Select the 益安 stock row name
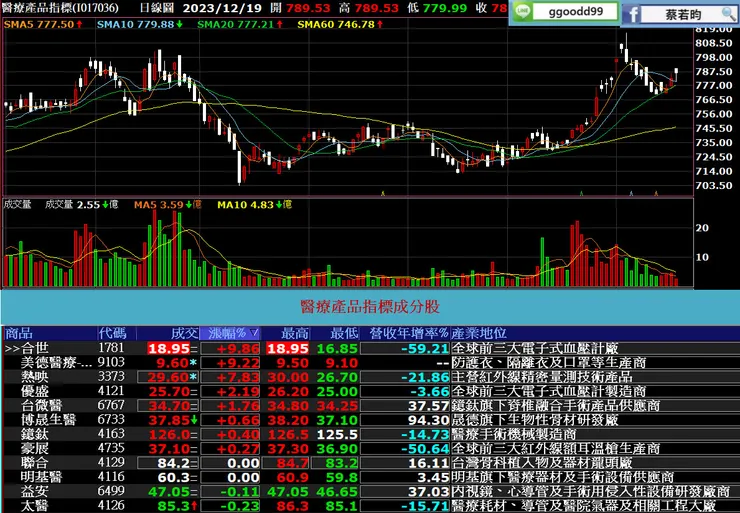Viewport: 740px width, 513px height. tap(35, 491)
